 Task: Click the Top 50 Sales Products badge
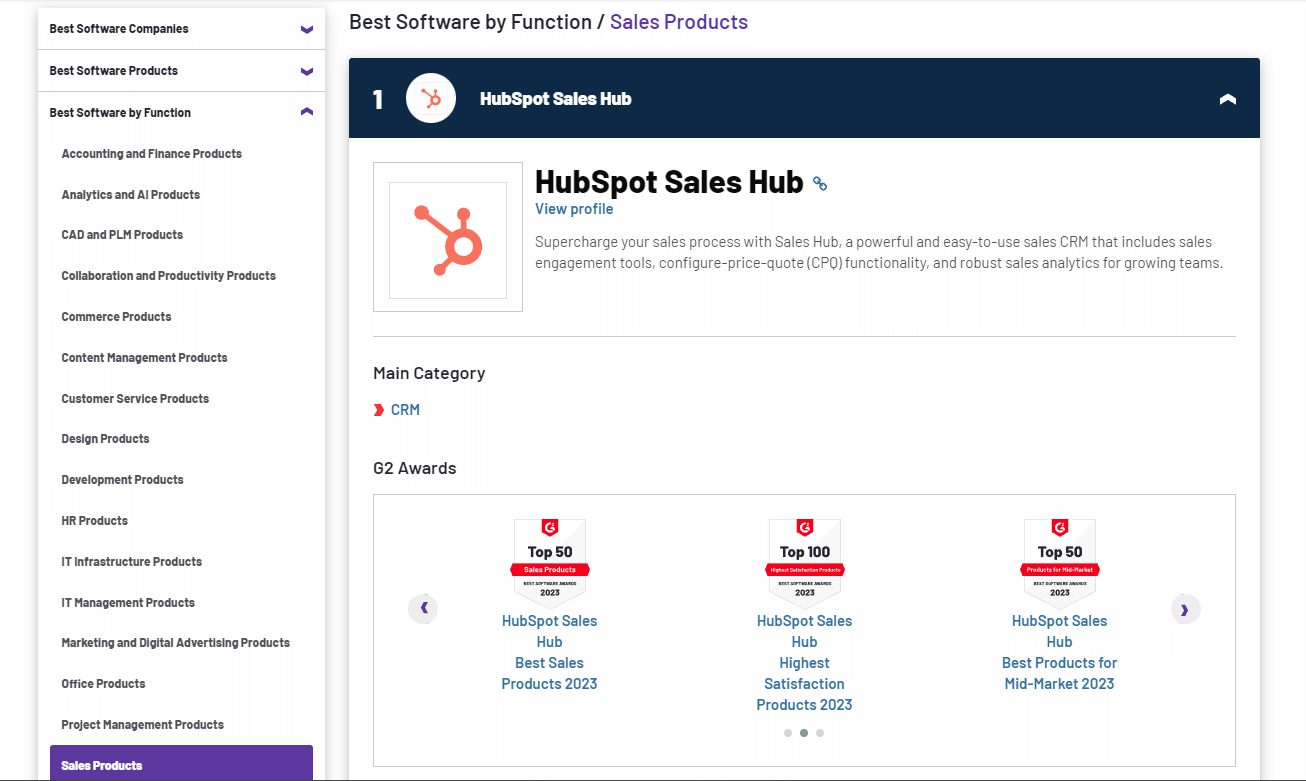[550, 564]
